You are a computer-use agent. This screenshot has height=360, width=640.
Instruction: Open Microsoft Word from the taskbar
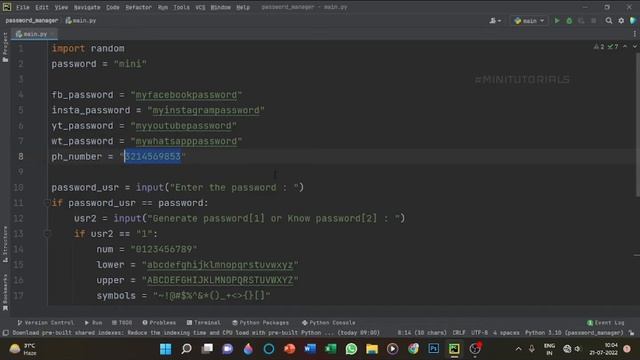click(x=310, y=349)
